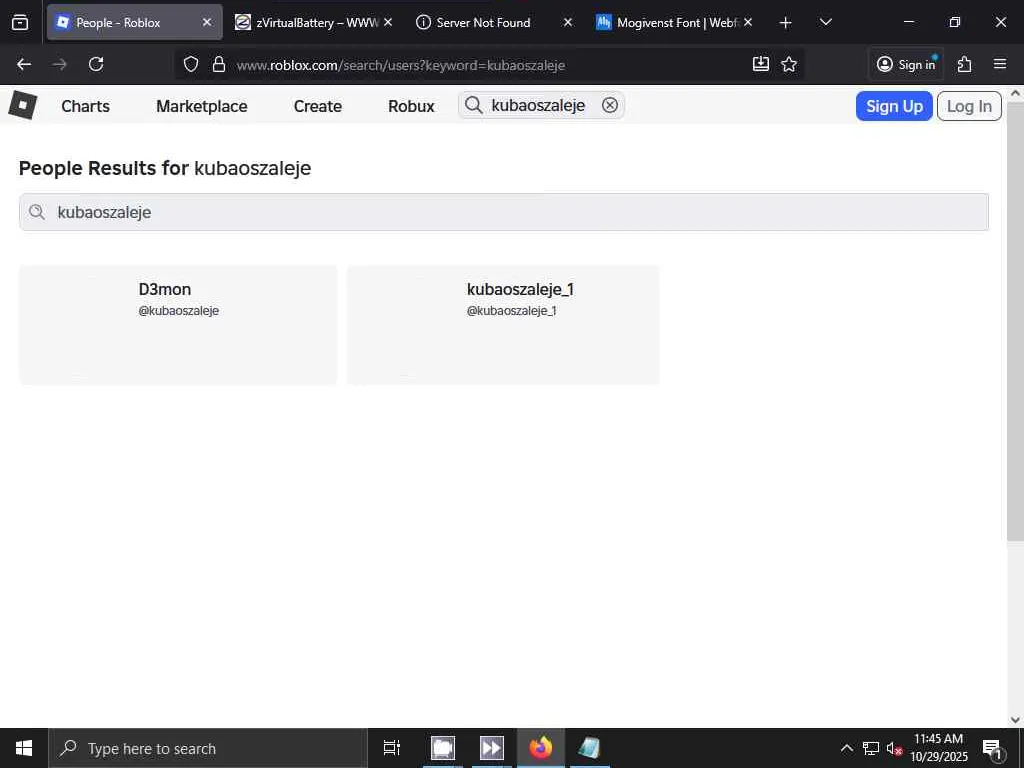Go back with the browser back arrow
The width and height of the screenshot is (1024, 768).
pos(24,64)
